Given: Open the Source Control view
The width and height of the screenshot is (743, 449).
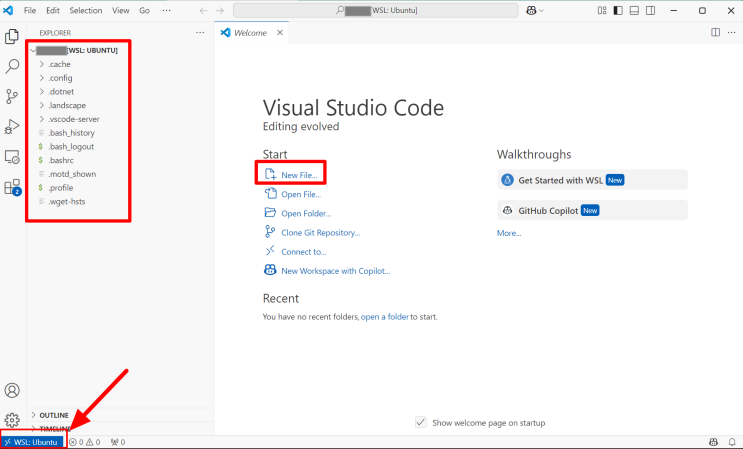Looking at the screenshot, I should 12,96.
